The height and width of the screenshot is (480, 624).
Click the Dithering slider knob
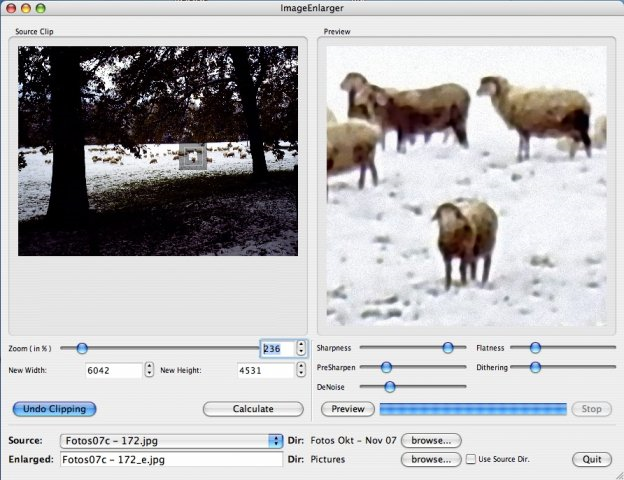535,367
